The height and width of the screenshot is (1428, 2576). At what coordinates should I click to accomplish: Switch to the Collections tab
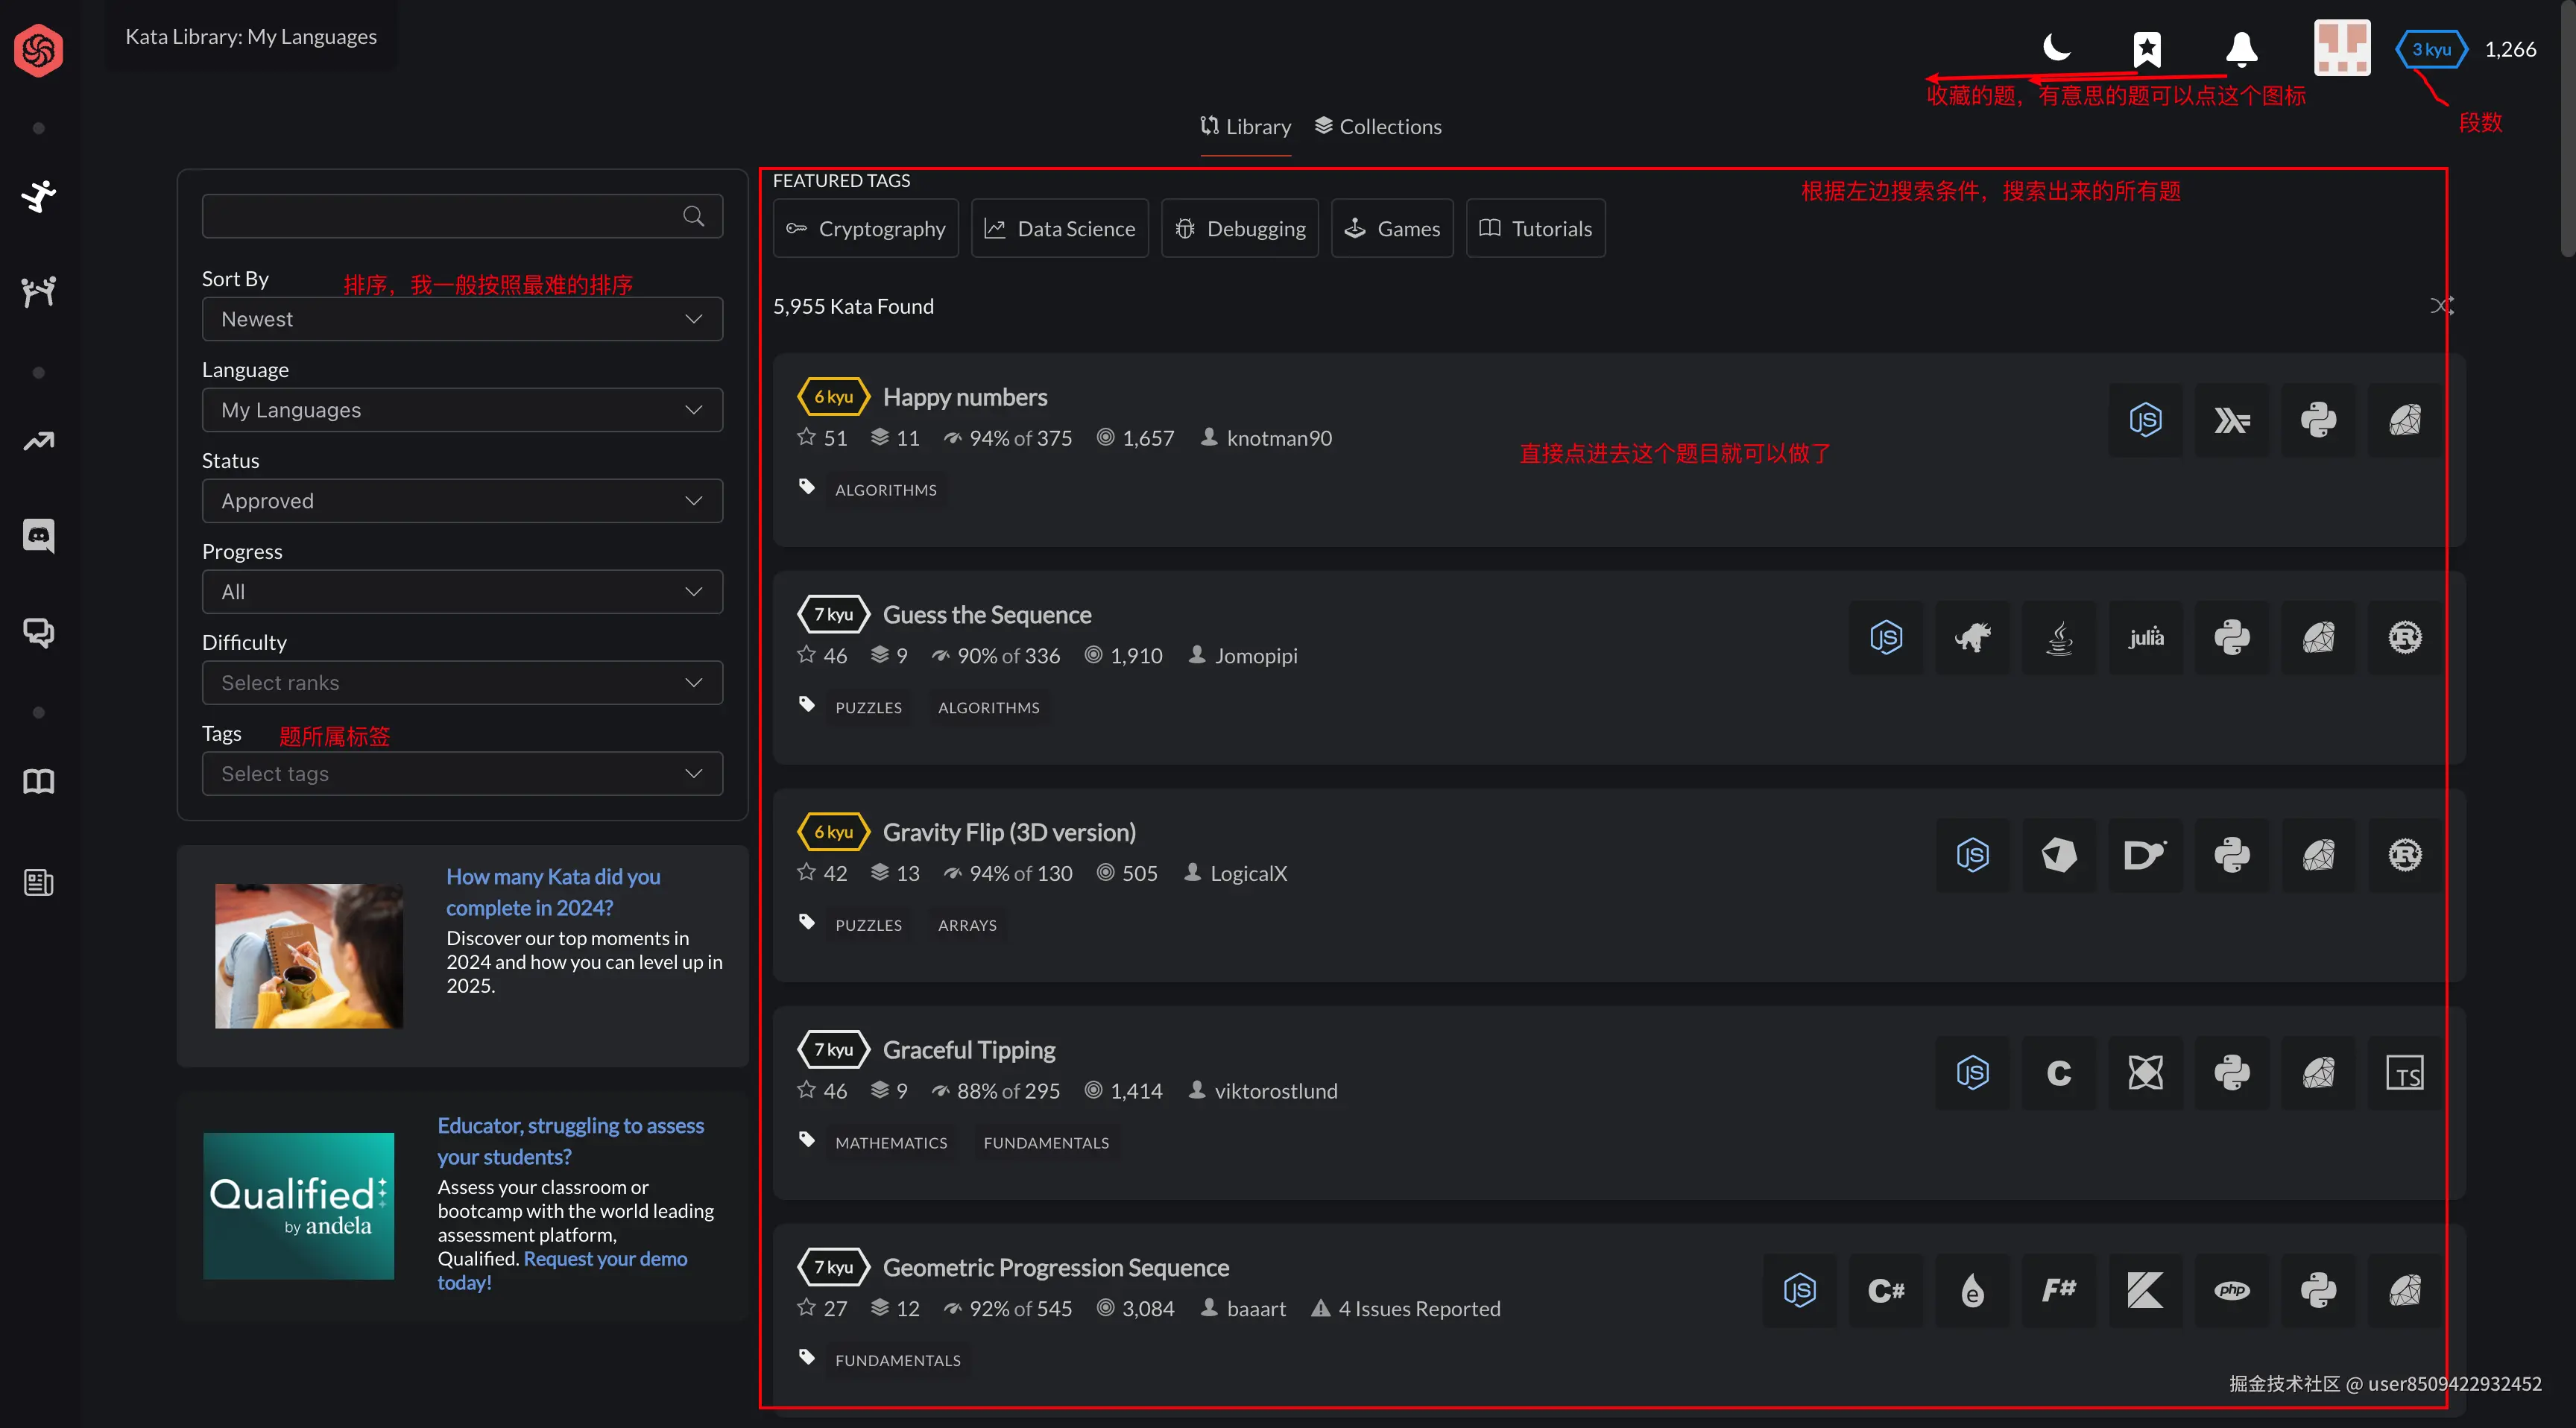click(x=1378, y=127)
